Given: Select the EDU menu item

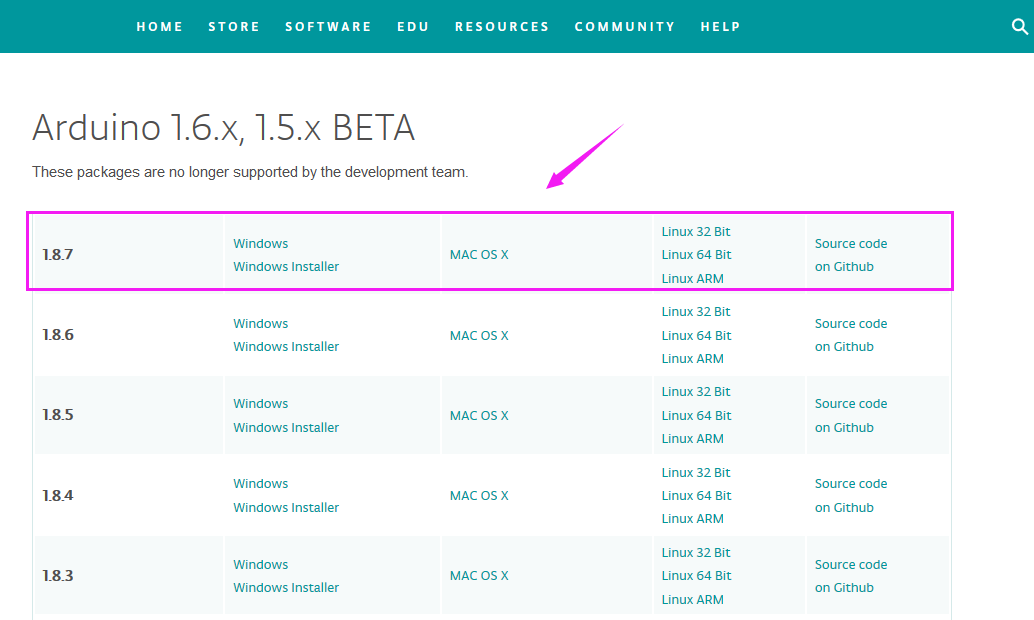Looking at the screenshot, I should coord(413,26).
